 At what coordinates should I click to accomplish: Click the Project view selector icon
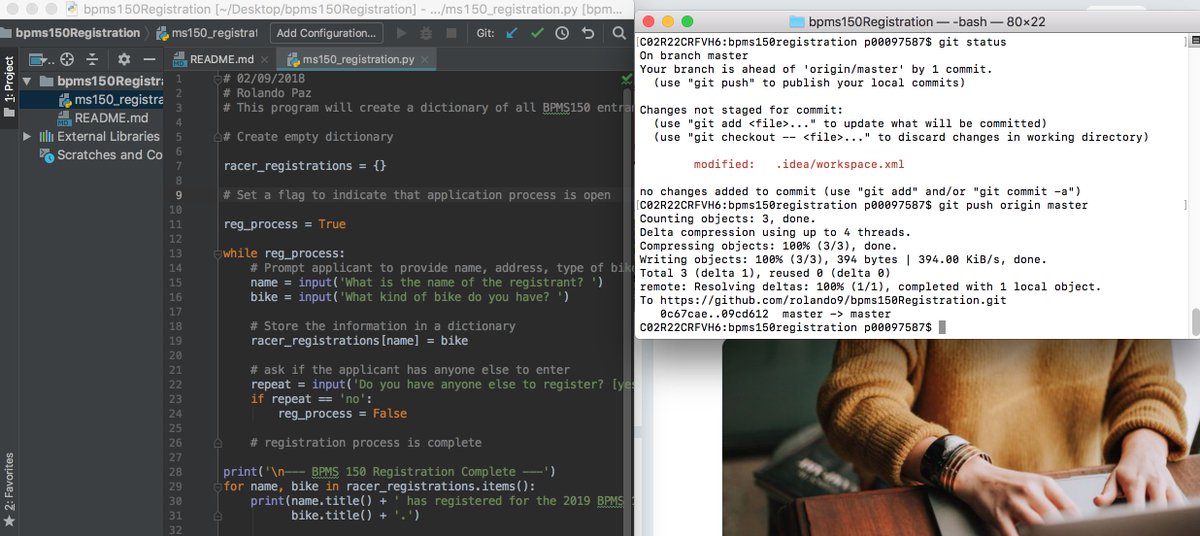pyautogui.click(x=40, y=59)
